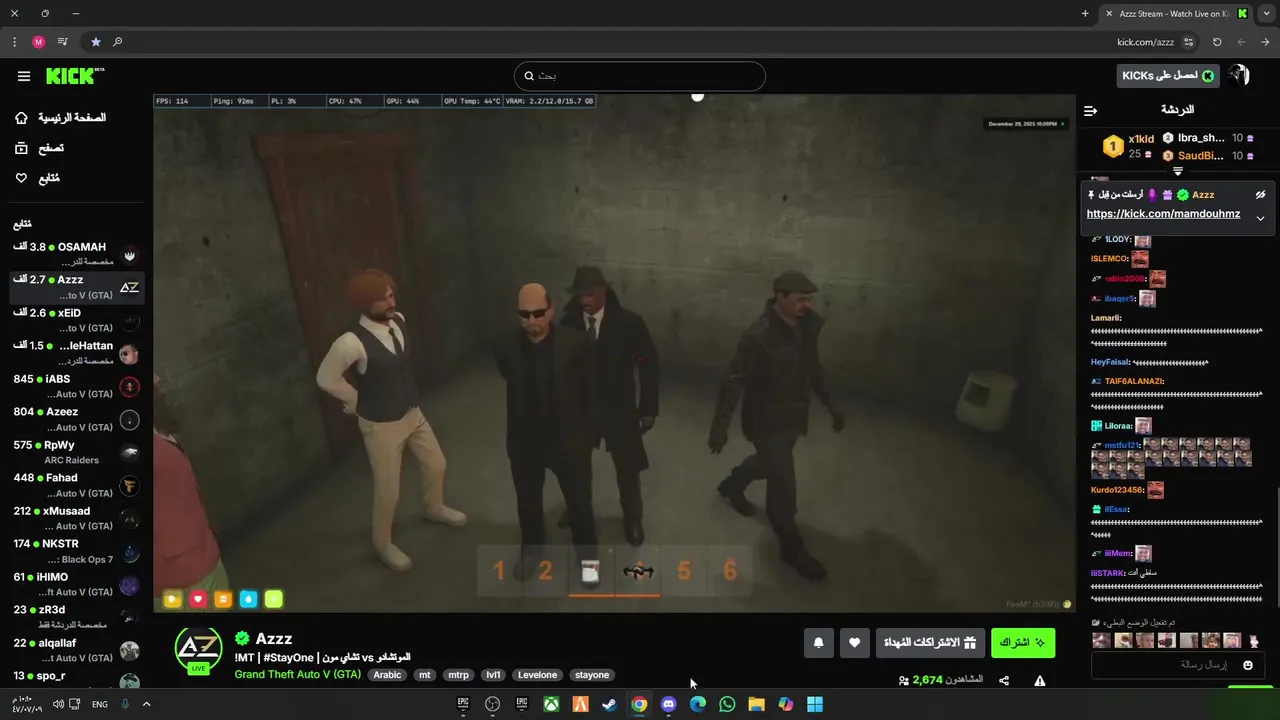Show hidden system tray icons chevron
Image resolution: width=1280 pixels, height=720 pixels.
coord(146,704)
